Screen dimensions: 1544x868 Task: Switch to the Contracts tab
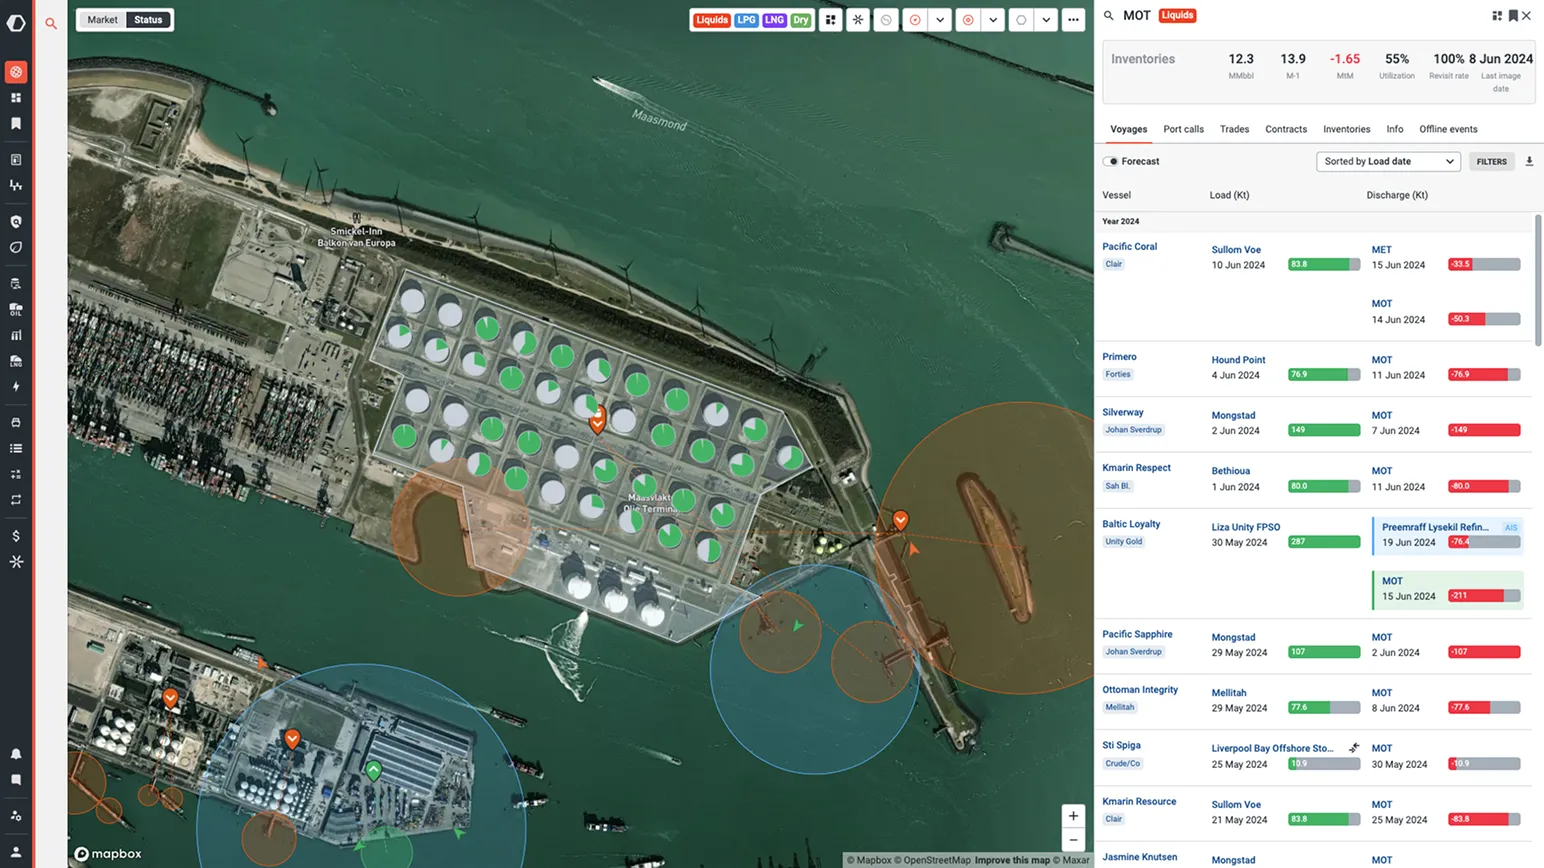click(x=1286, y=129)
